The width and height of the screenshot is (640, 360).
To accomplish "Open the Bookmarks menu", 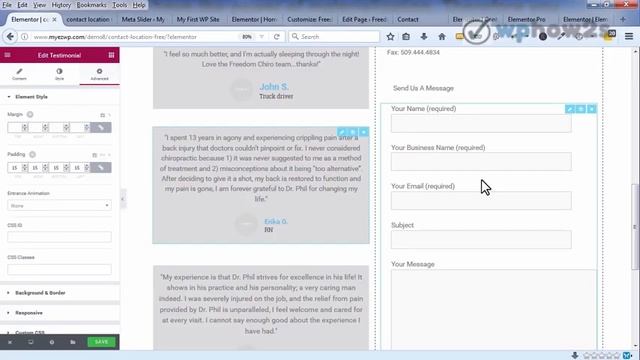I will [x=92, y=5].
